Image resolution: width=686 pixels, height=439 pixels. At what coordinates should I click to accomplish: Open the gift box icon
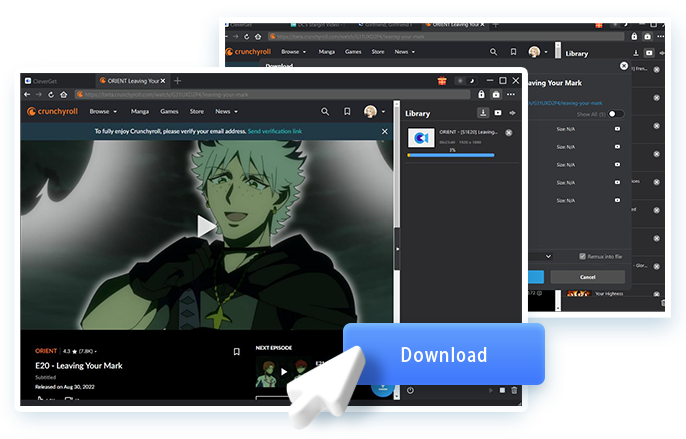click(442, 81)
